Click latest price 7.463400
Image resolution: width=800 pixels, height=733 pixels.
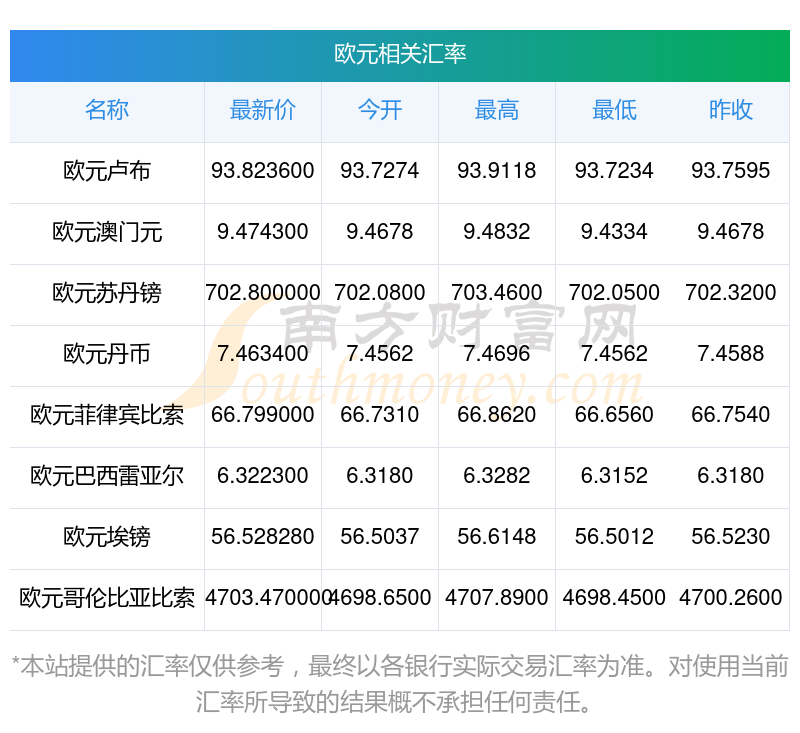point(263,353)
